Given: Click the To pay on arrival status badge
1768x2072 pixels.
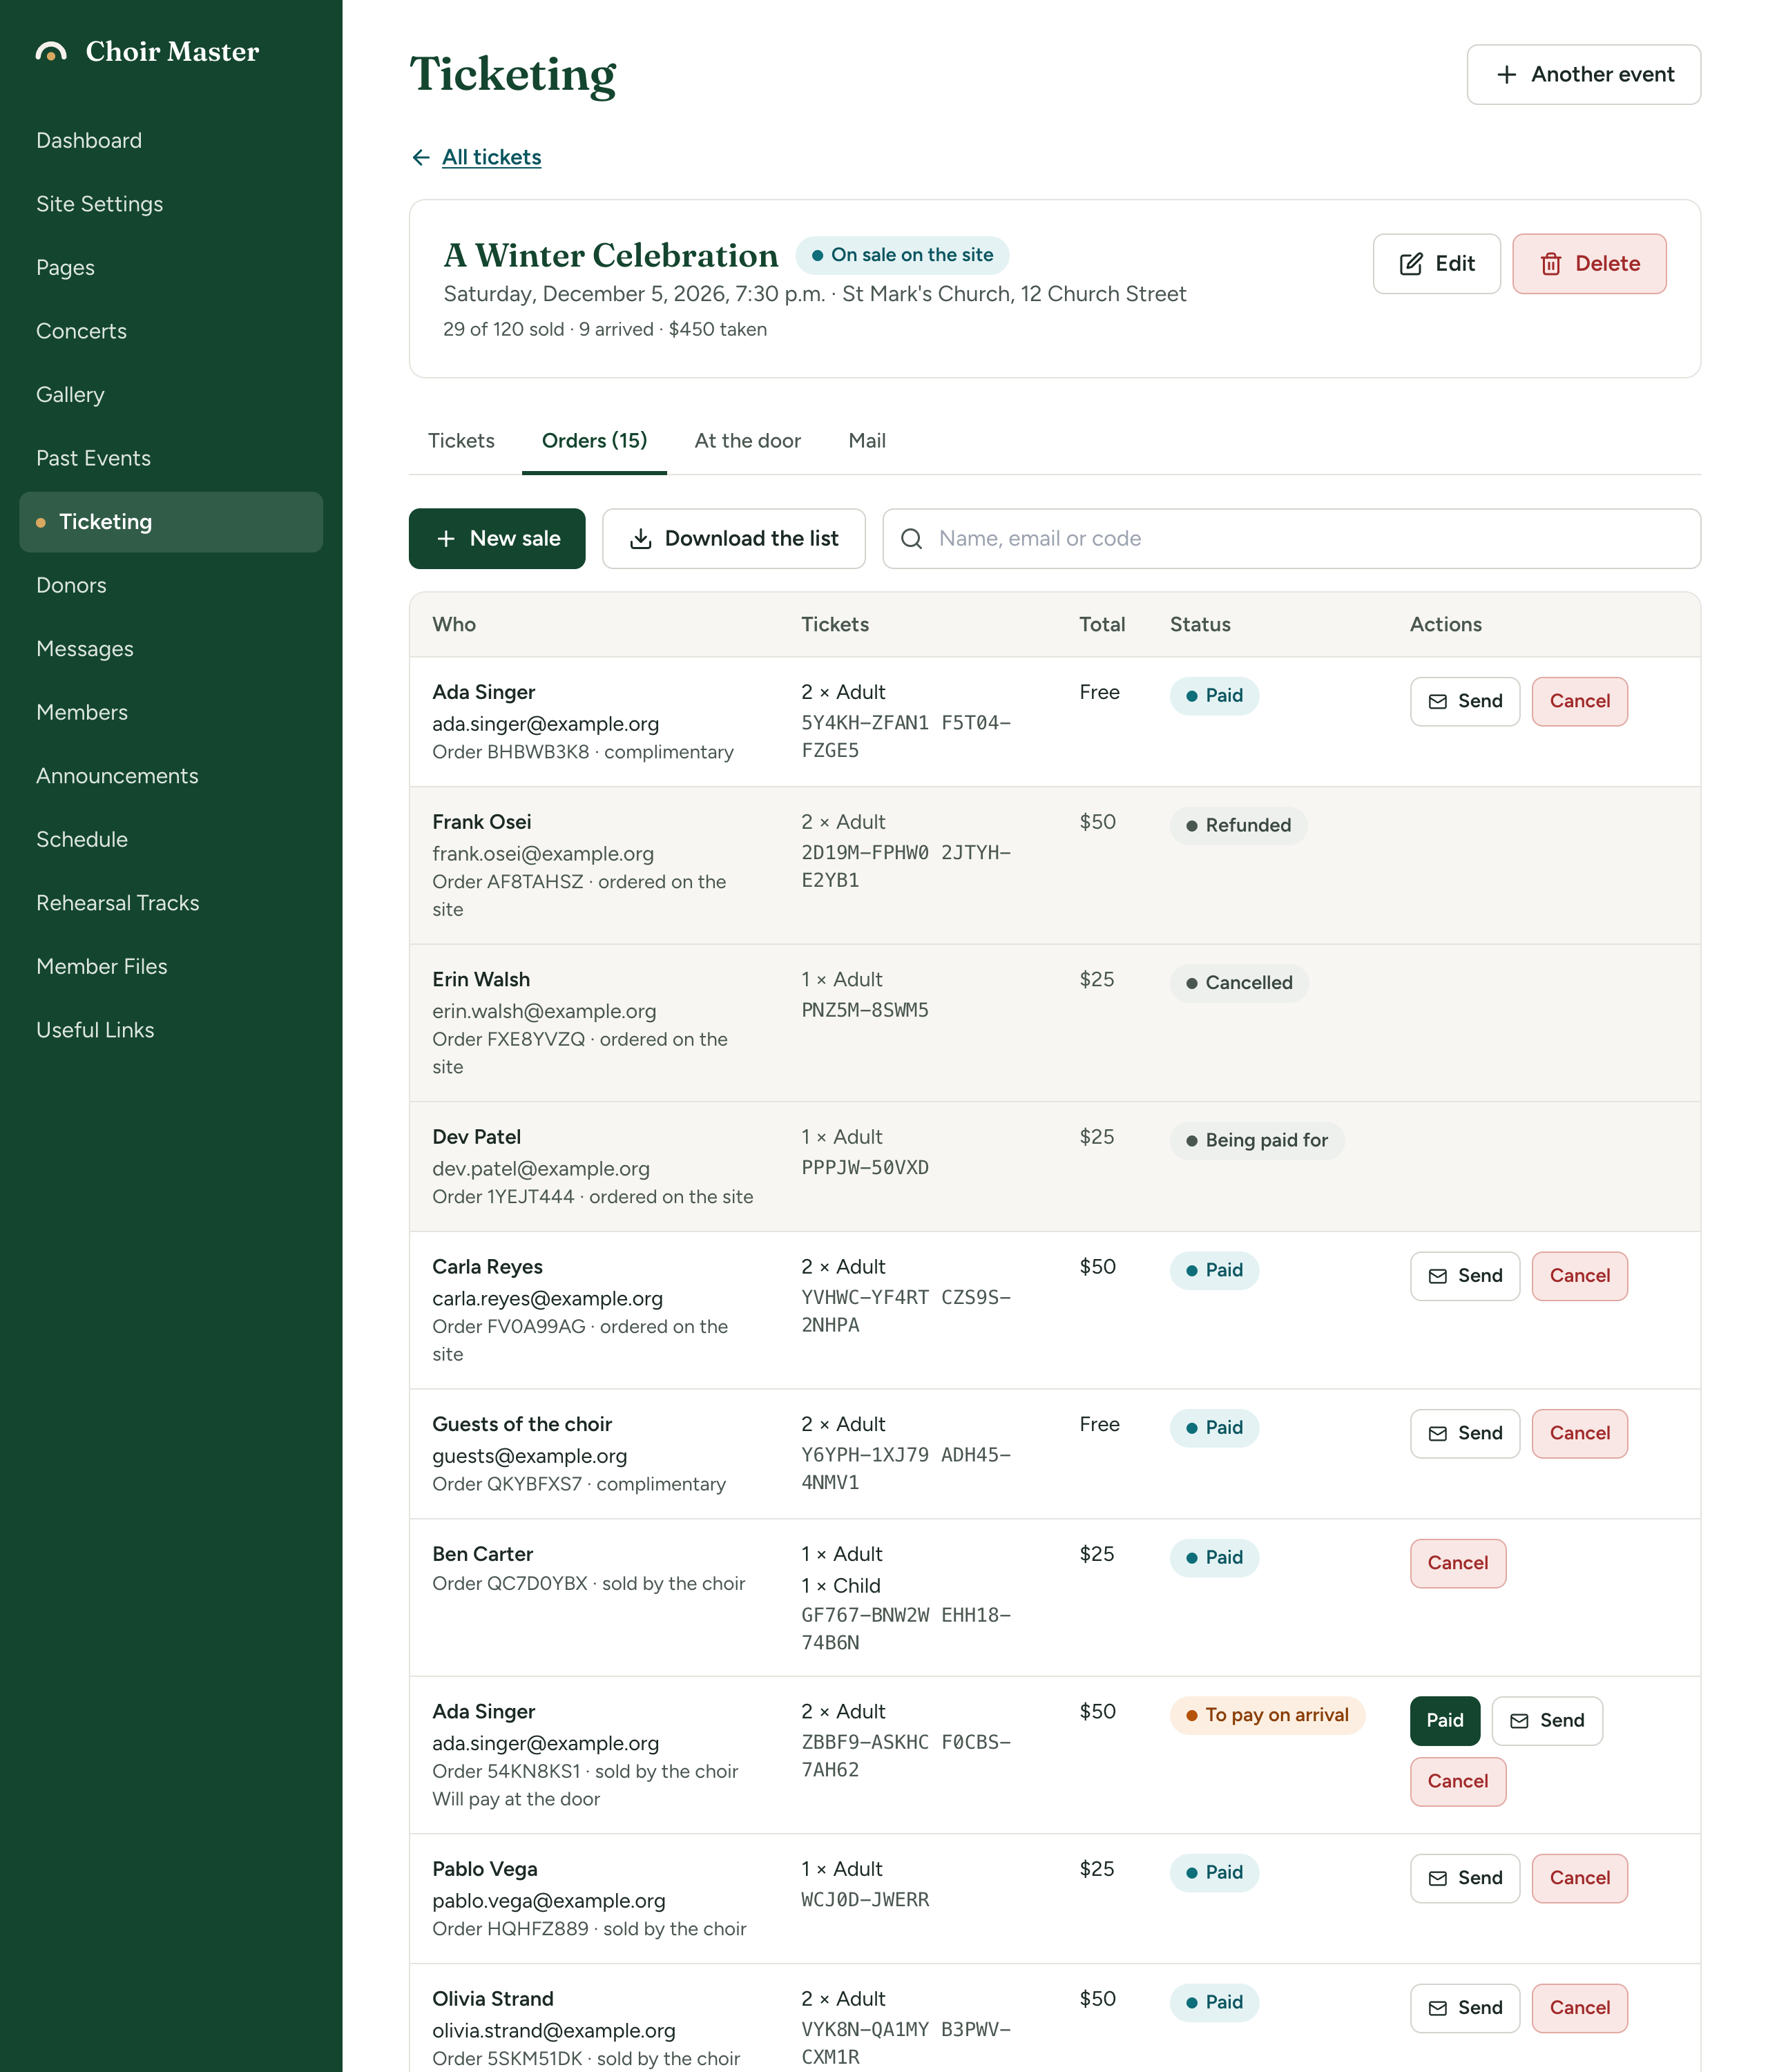Looking at the screenshot, I should (1267, 1716).
